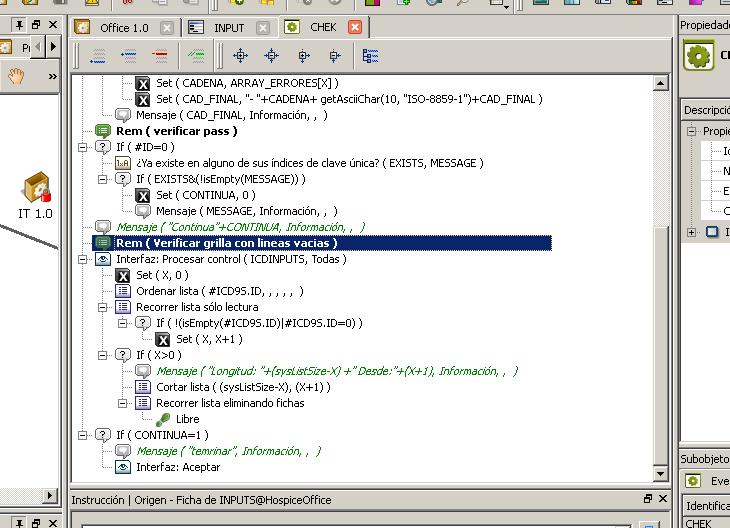Image resolution: width=730 pixels, height=528 pixels.
Task: Switch to the INPUT tab
Action: pos(229,28)
